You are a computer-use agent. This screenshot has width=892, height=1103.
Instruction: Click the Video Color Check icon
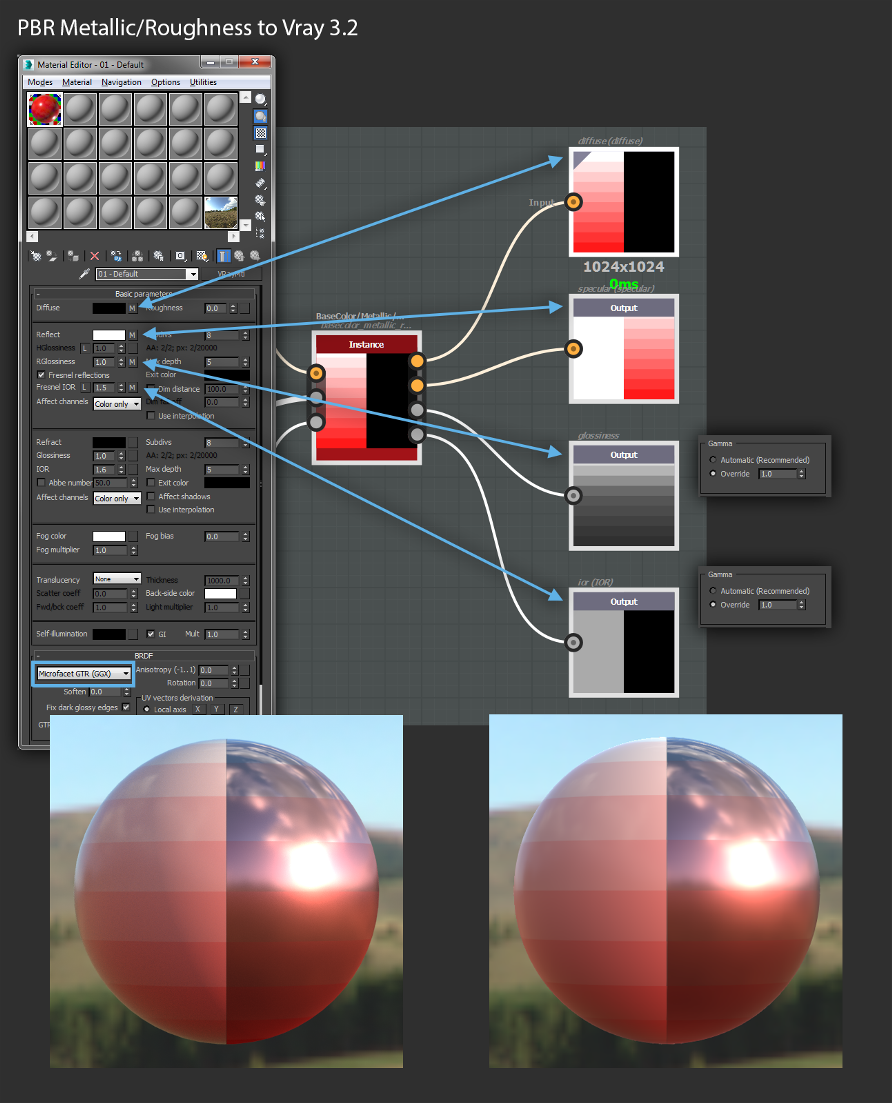pyautogui.click(x=260, y=166)
